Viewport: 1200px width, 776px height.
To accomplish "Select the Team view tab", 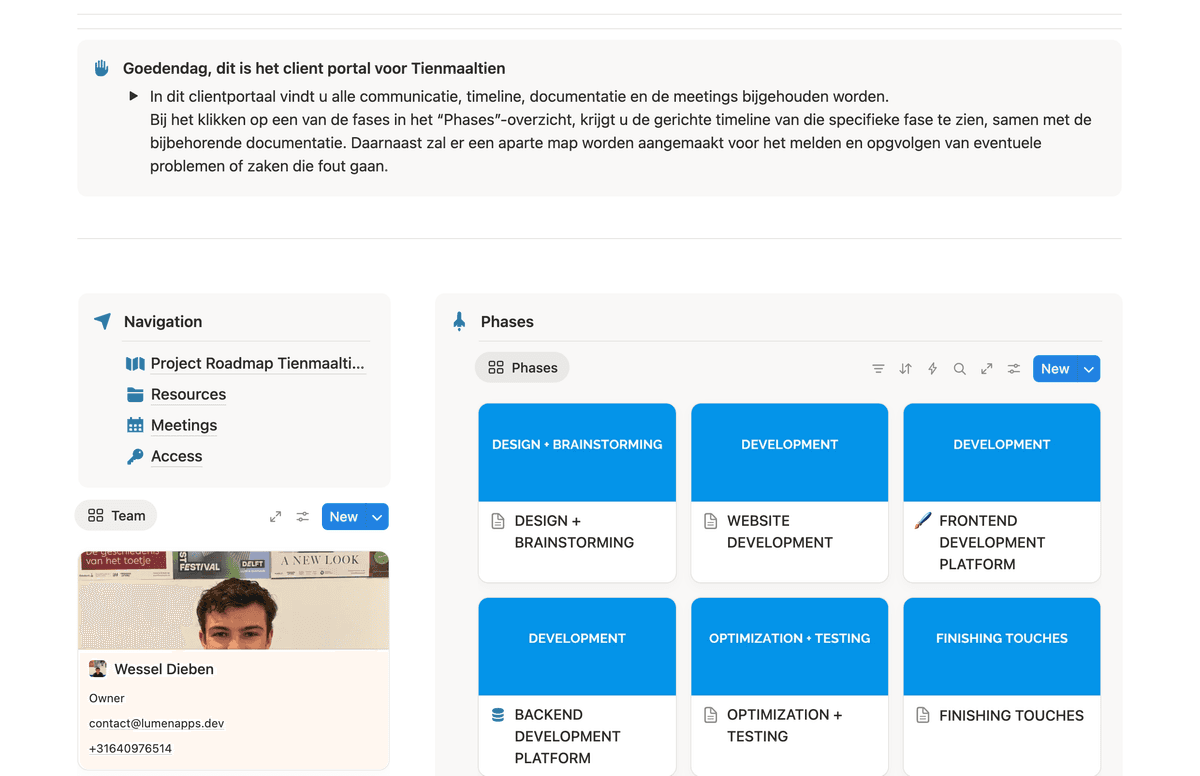I will pos(116,516).
